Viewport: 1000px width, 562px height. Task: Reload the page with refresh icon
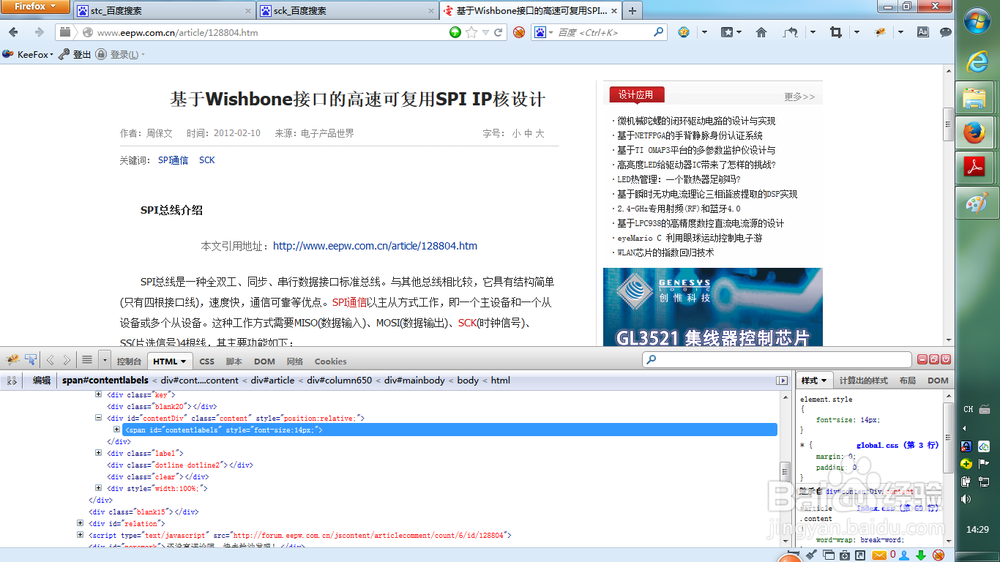pos(498,32)
